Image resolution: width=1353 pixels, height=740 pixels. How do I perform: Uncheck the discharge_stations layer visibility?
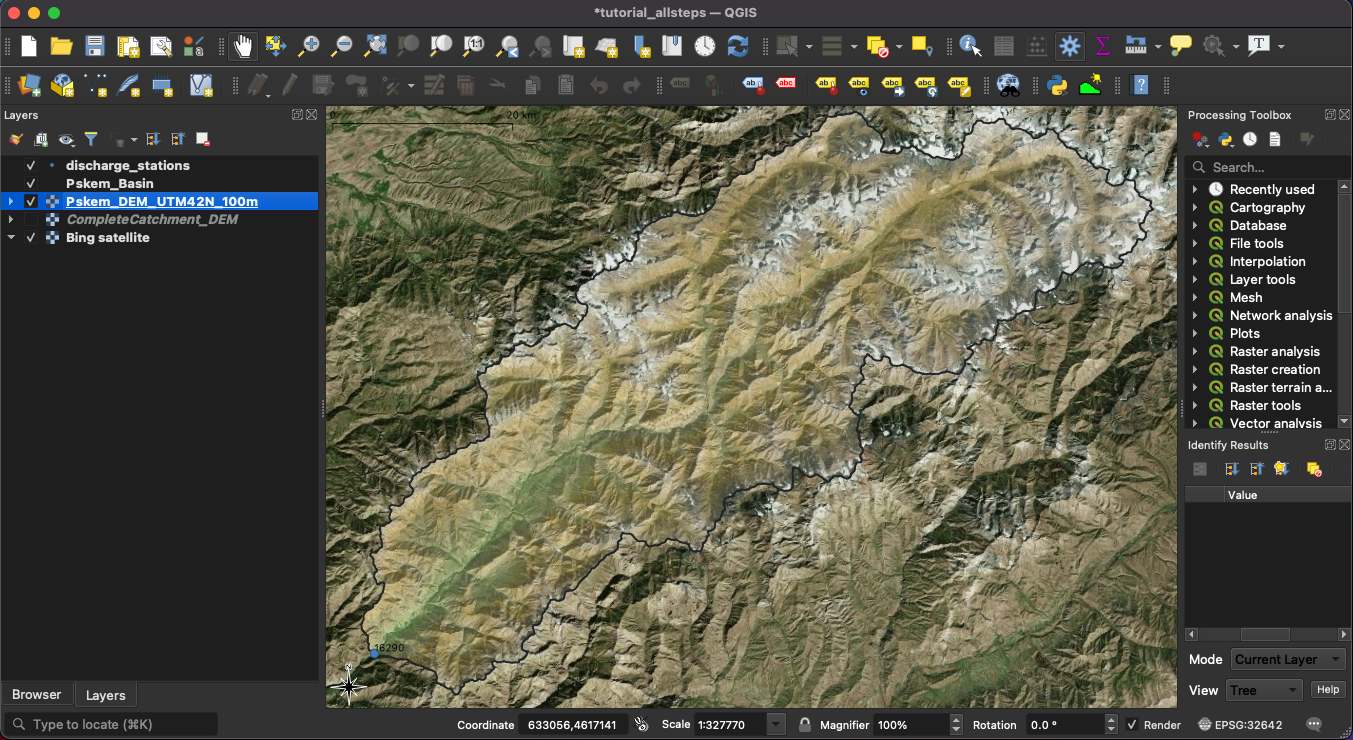(31, 166)
